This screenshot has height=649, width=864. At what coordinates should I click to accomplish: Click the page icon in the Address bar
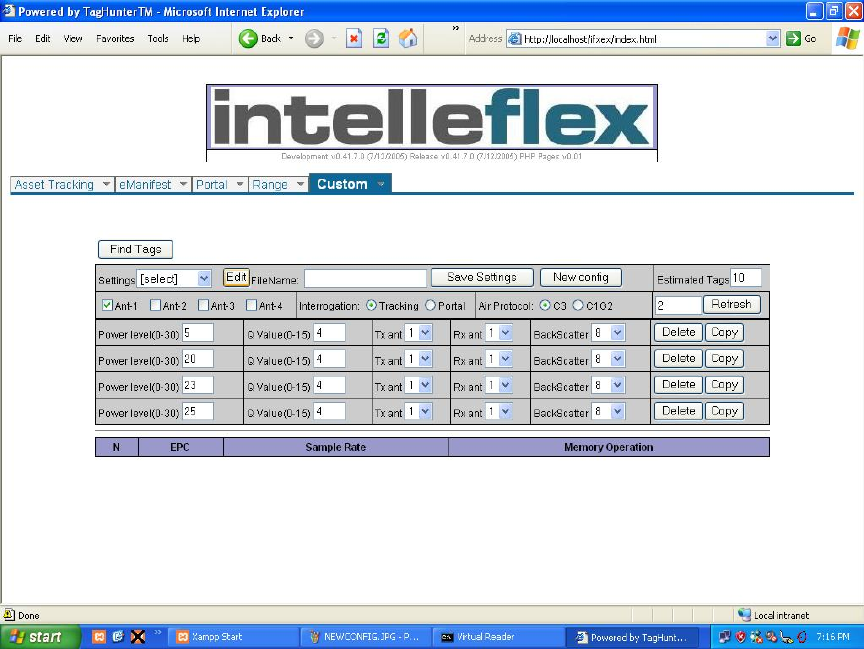click(514, 39)
